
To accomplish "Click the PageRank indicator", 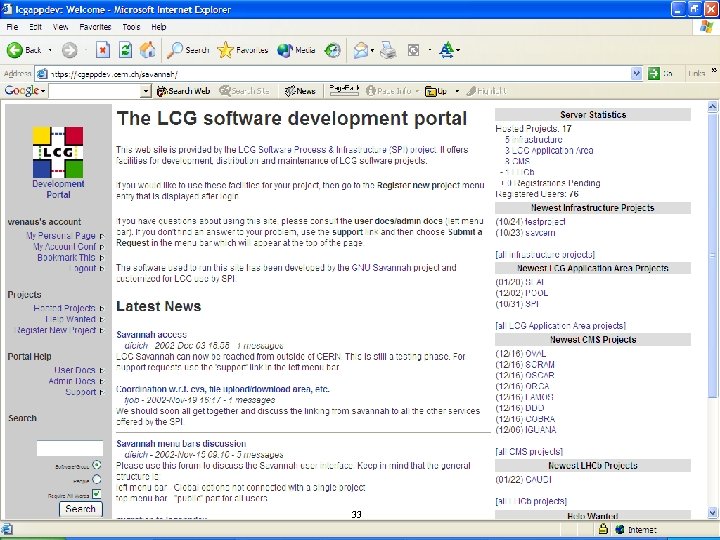I will [344, 90].
